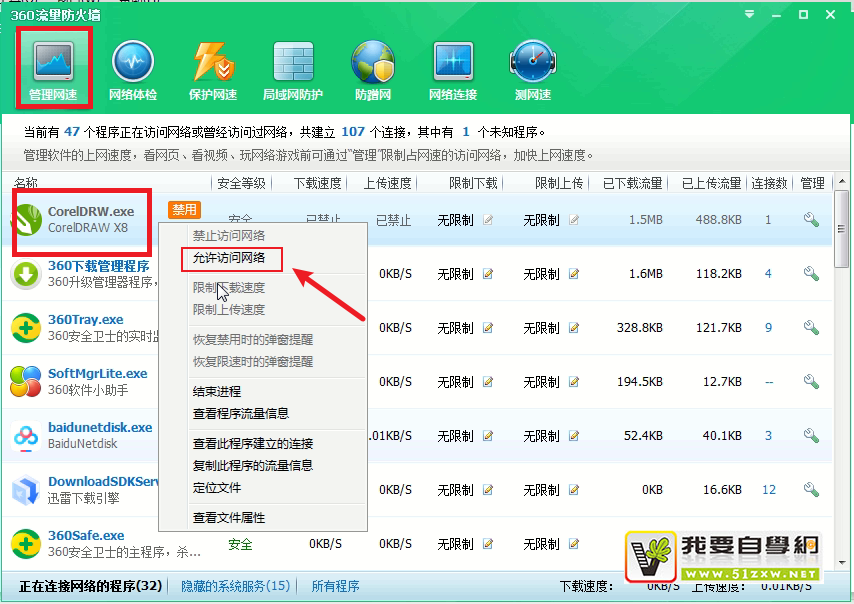This screenshot has width=854, height=604.
Task: Select 查看文件属性 in the context menu
Action: click(x=229, y=517)
